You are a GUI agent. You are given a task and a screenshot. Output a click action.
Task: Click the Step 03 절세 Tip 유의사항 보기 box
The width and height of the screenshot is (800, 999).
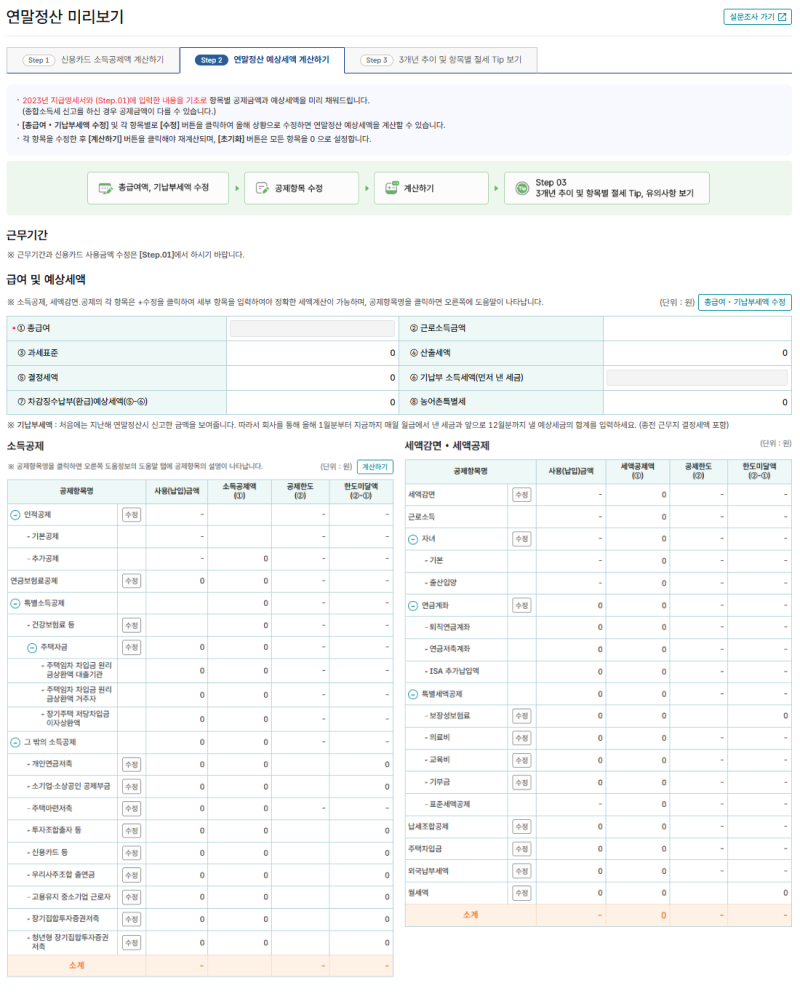click(606, 188)
